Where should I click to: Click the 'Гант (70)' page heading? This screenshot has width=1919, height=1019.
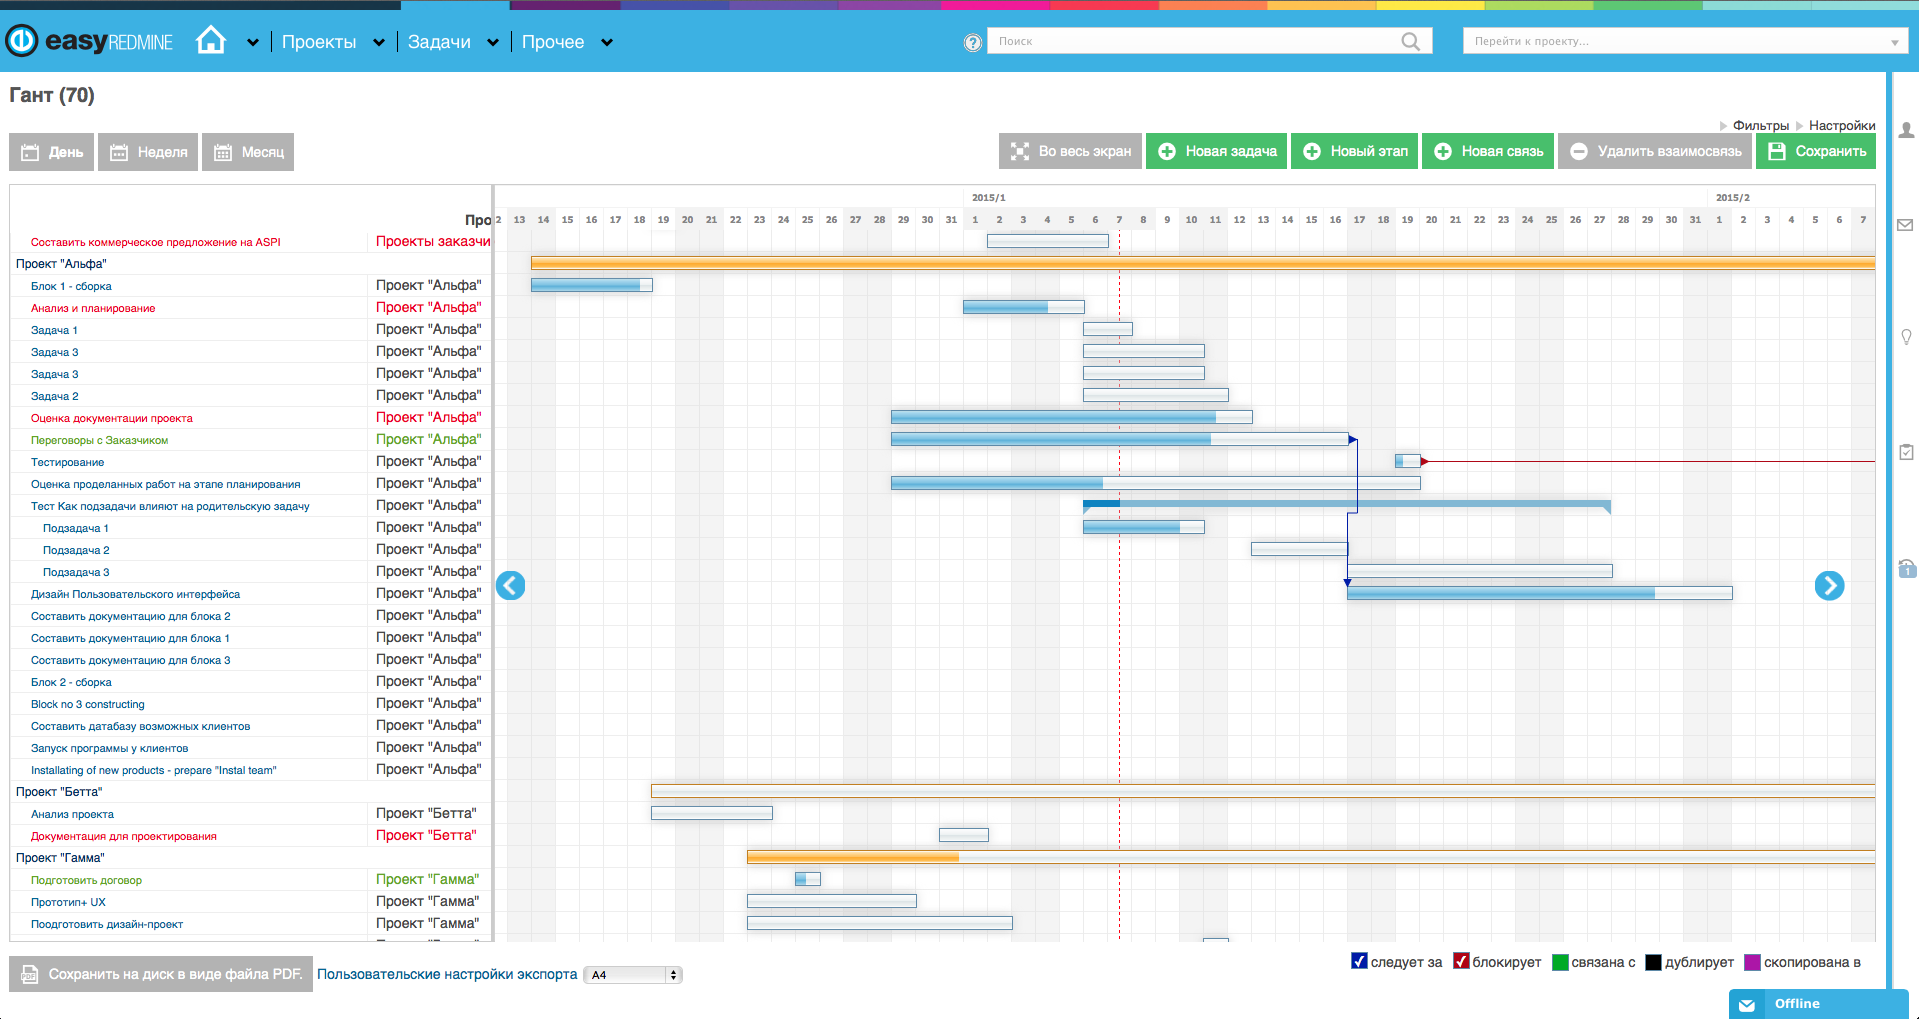click(x=52, y=95)
